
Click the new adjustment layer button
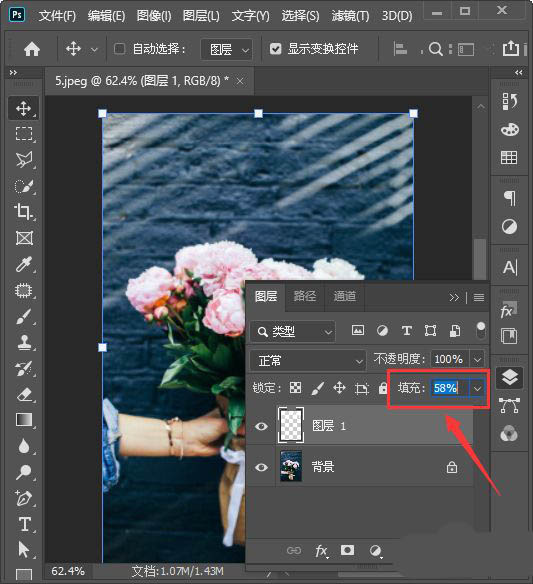pyautogui.click(x=375, y=550)
